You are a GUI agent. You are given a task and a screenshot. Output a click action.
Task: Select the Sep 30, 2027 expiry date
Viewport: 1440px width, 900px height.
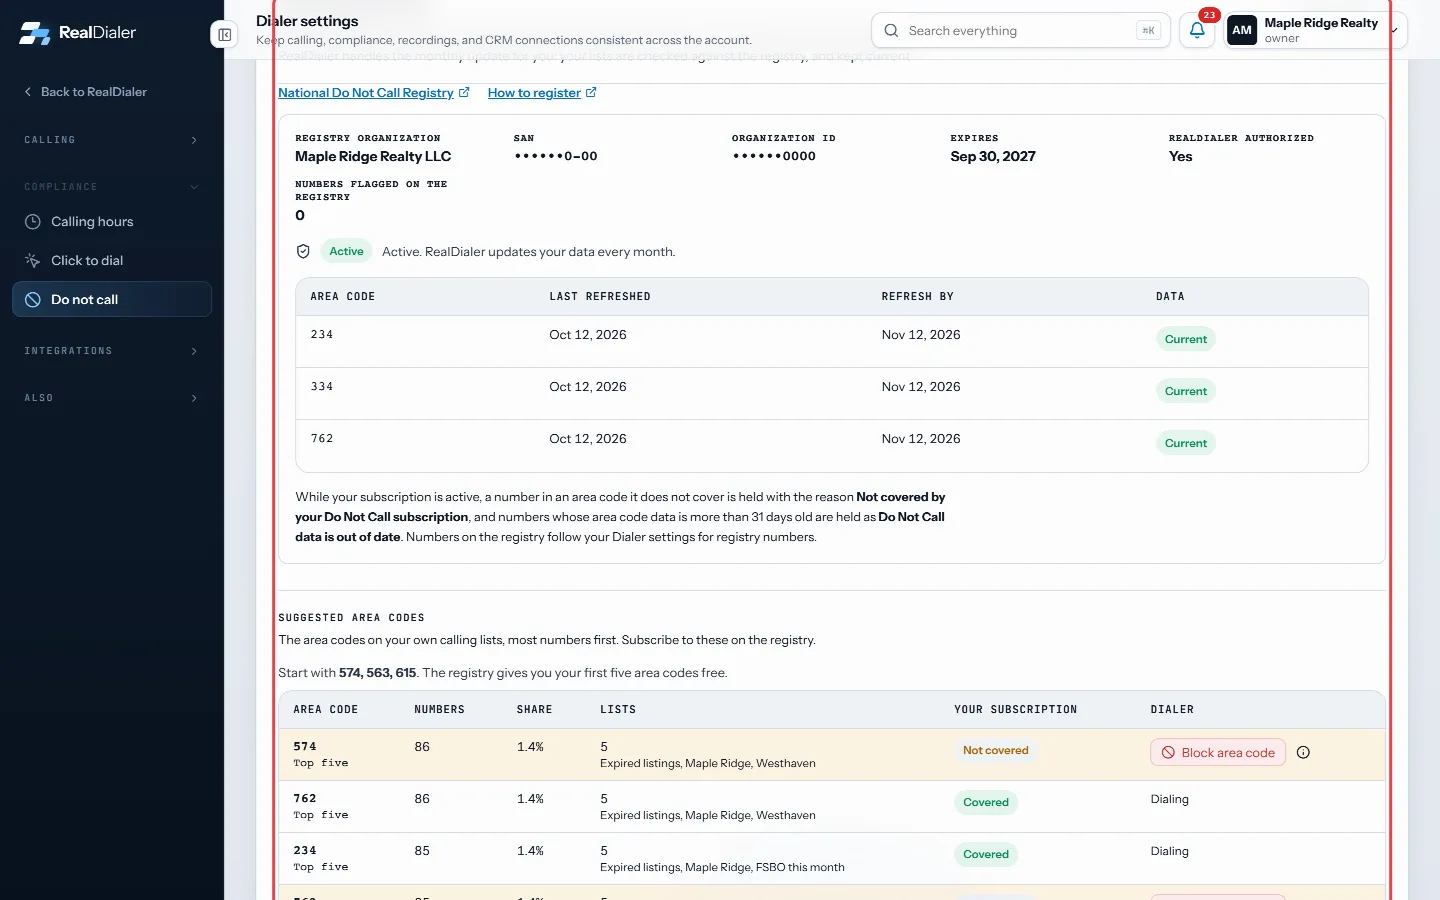pos(993,157)
